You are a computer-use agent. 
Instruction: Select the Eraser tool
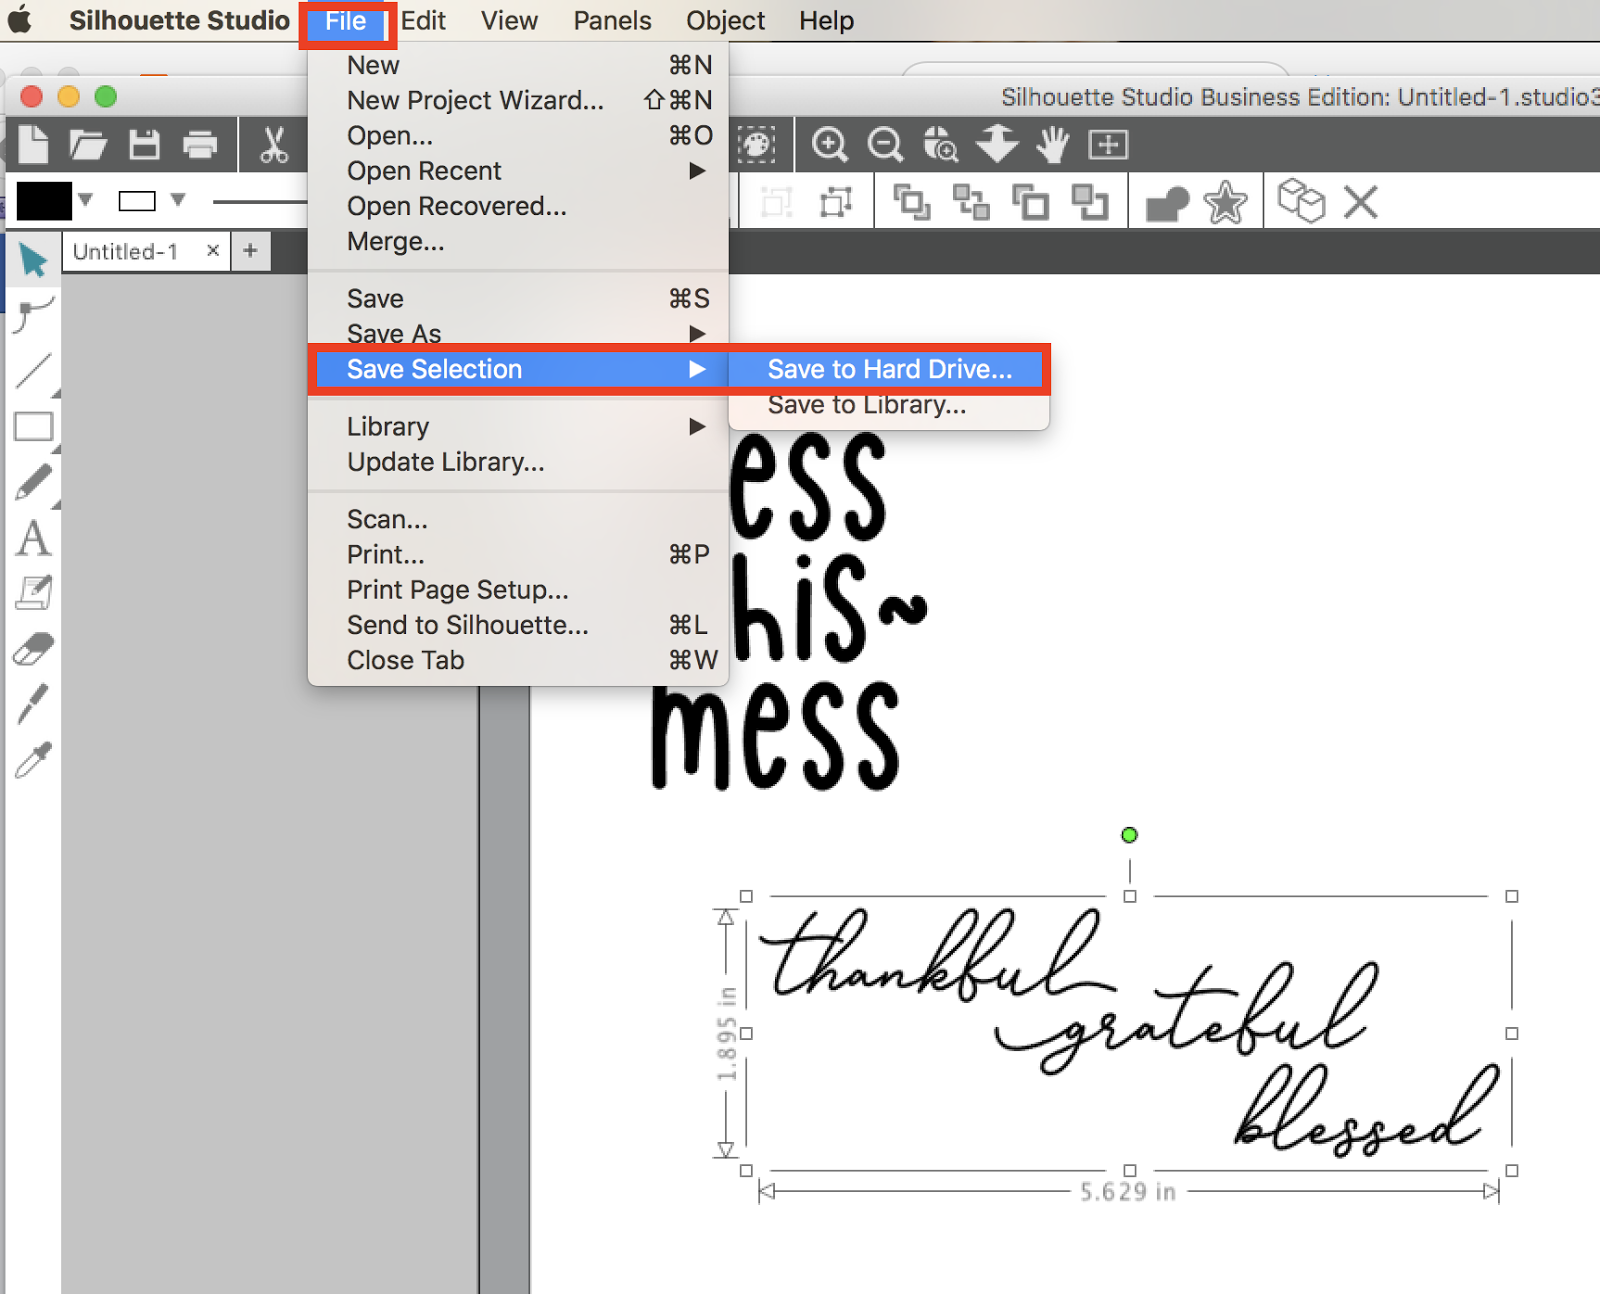tap(34, 649)
